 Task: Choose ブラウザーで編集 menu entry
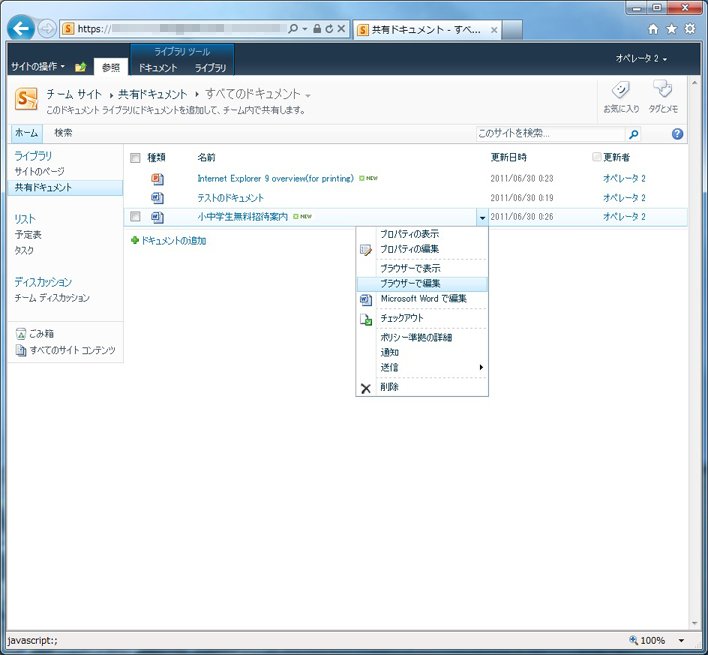422,283
